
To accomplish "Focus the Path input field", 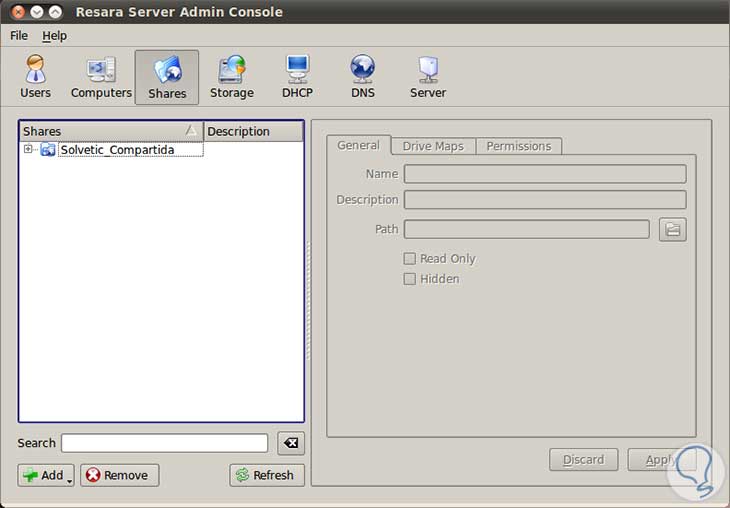I will (527, 230).
